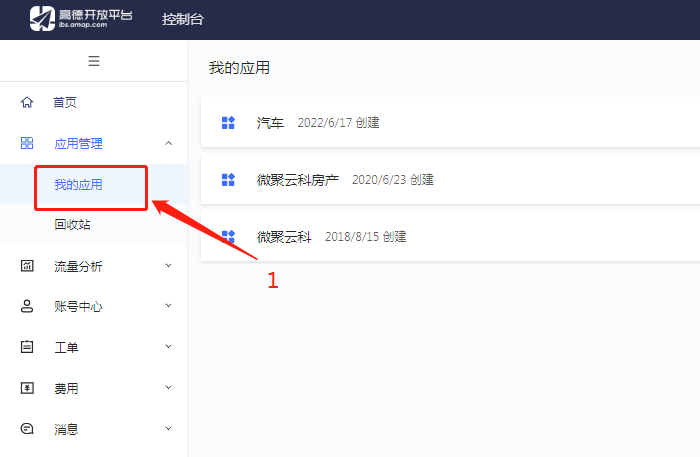Click the 账号中心 person icon
The width and height of the screenshot is (700, 457).
pos(27,306)
